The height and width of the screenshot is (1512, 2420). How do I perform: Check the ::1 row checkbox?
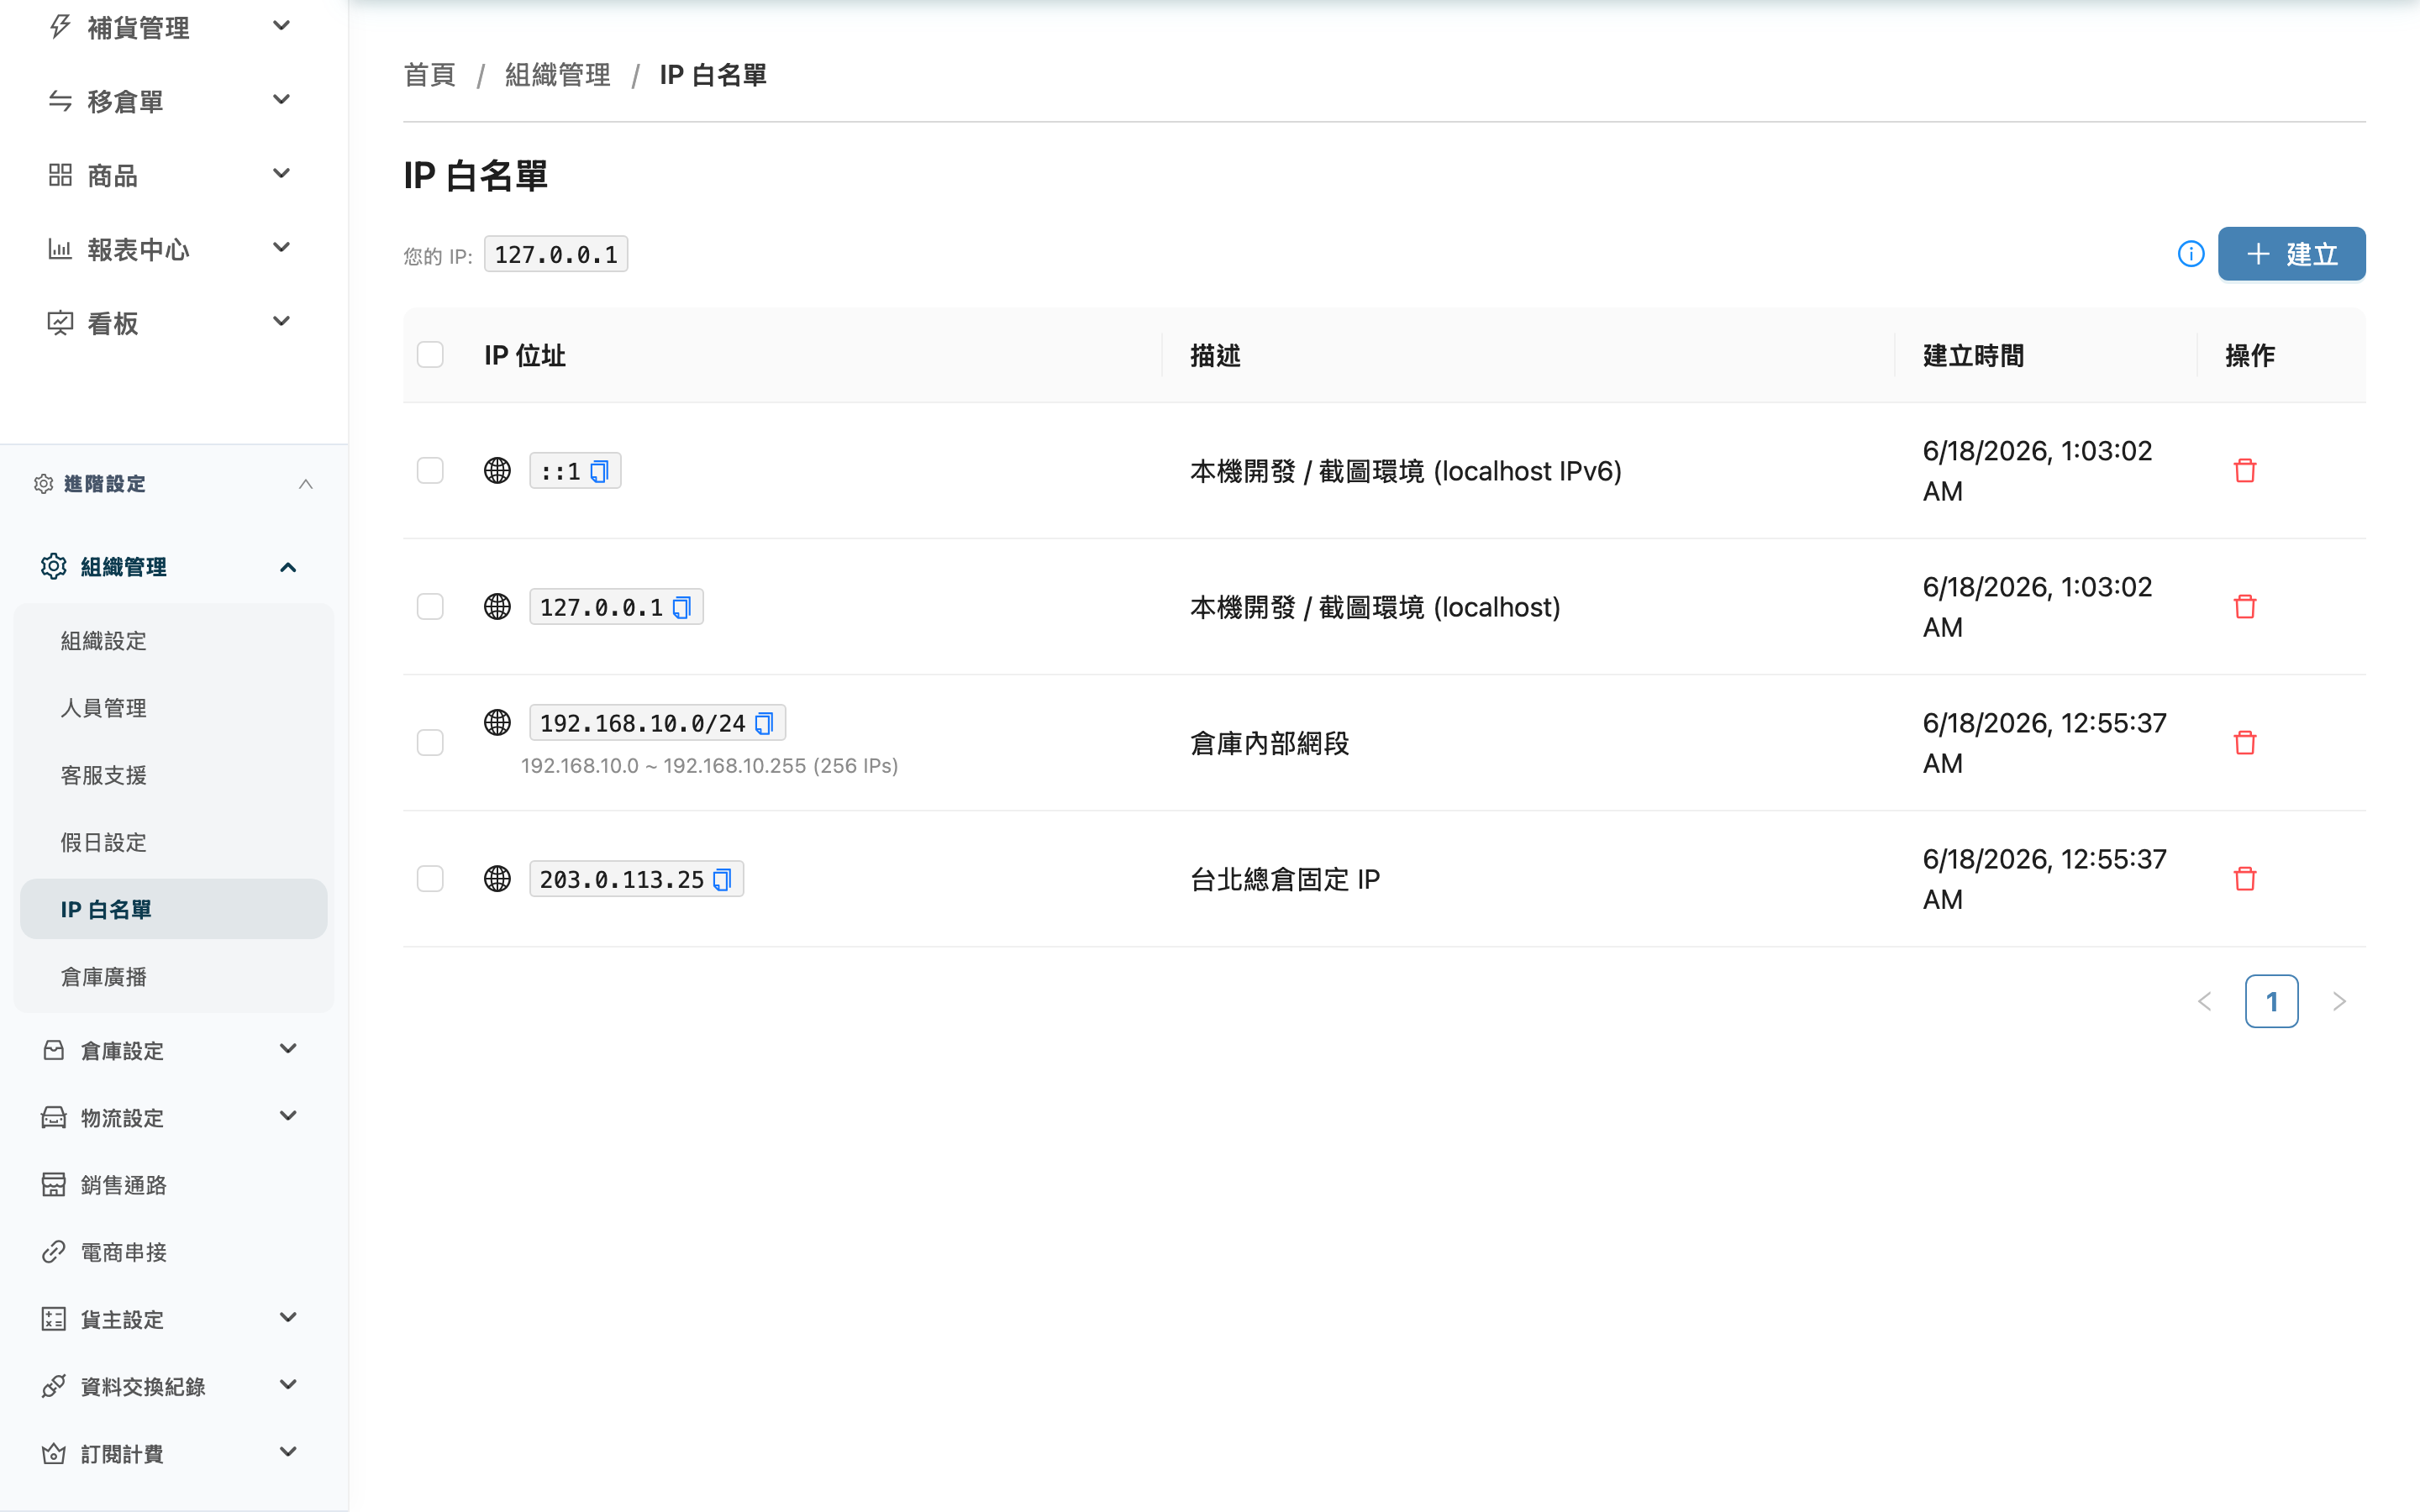click(430, 470)
